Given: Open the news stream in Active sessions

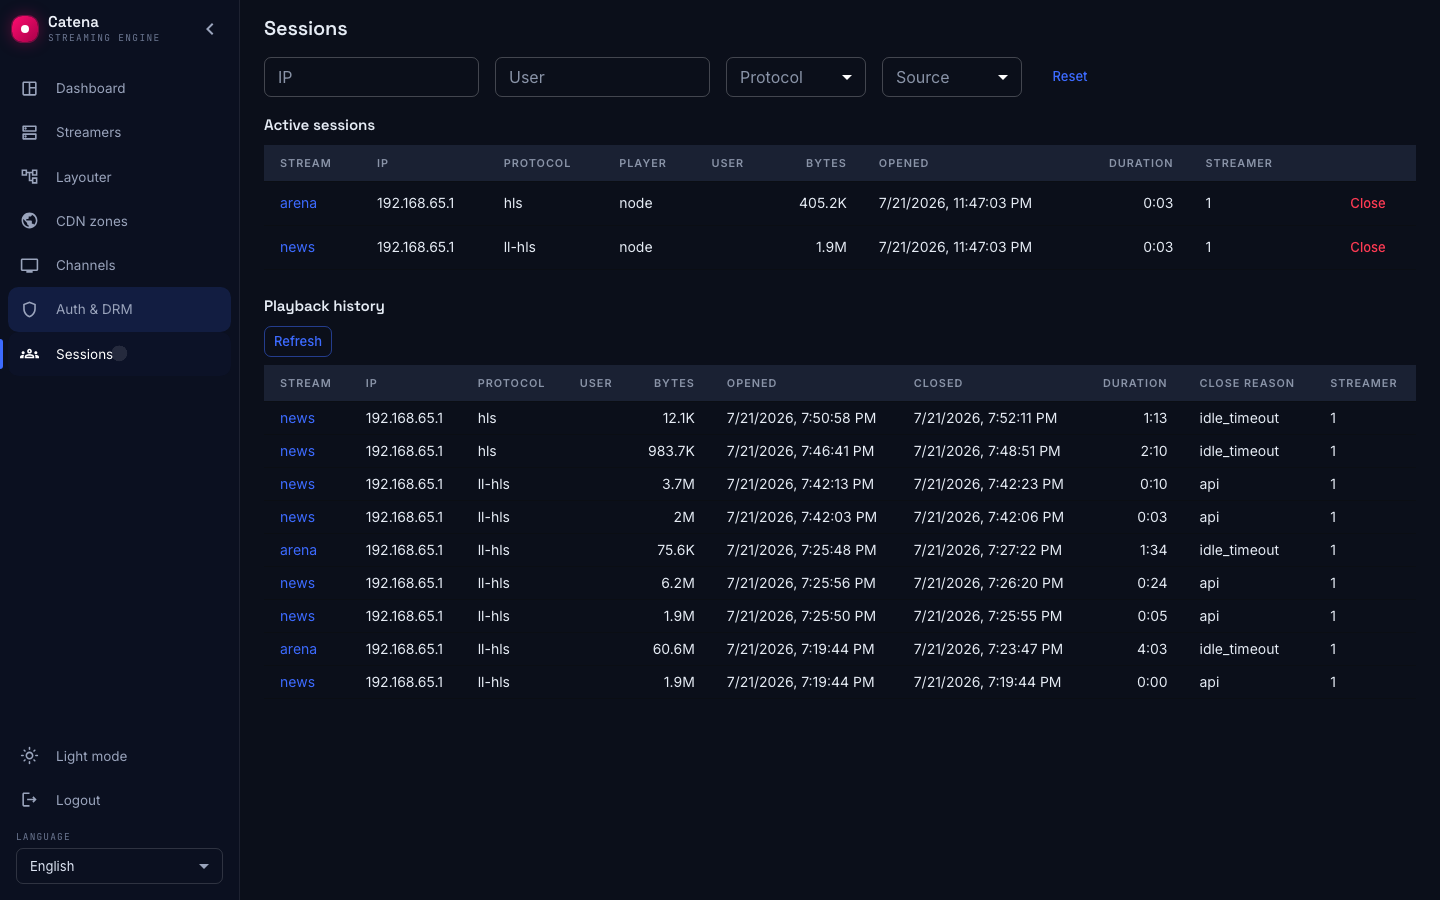Looking at the screenshot, I should point(297,247).
